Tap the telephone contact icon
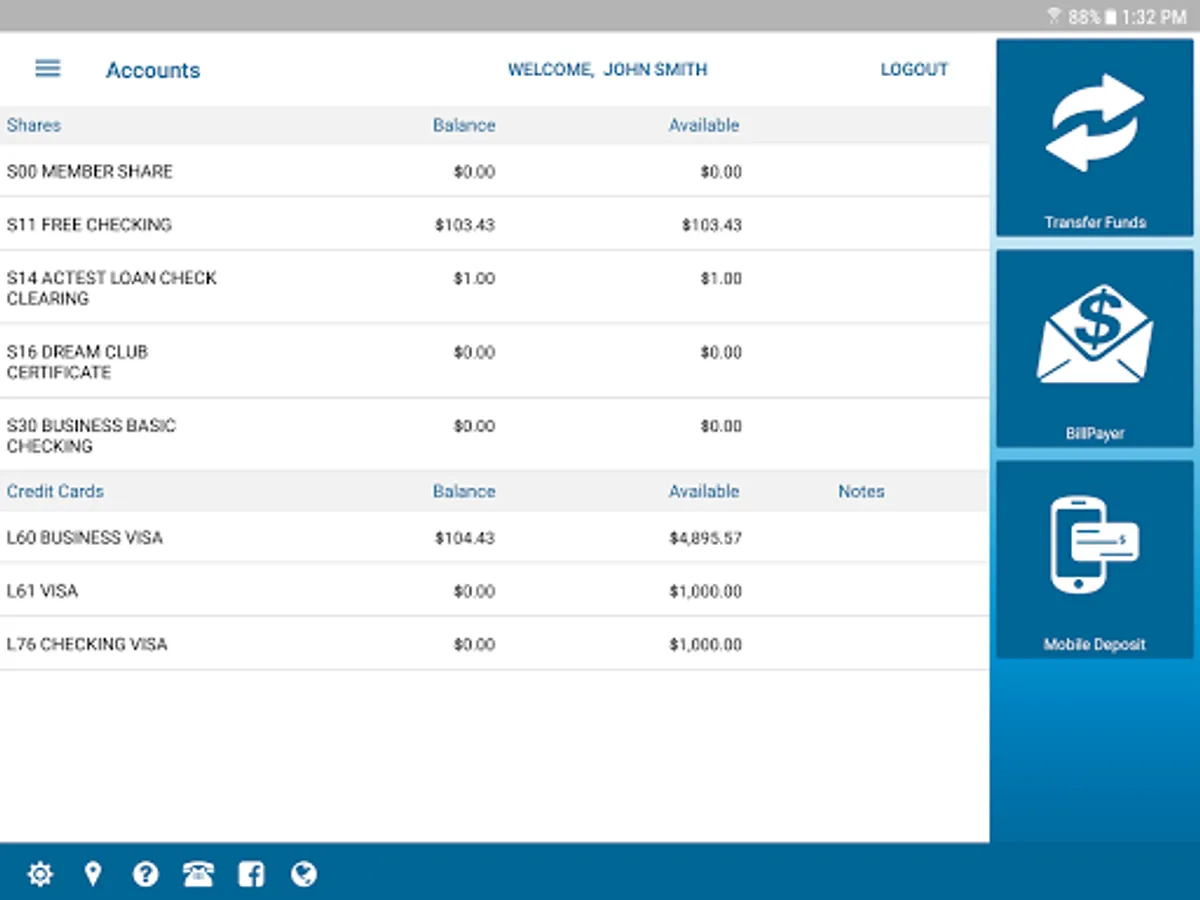The image size is (1200, 900). 199,875
